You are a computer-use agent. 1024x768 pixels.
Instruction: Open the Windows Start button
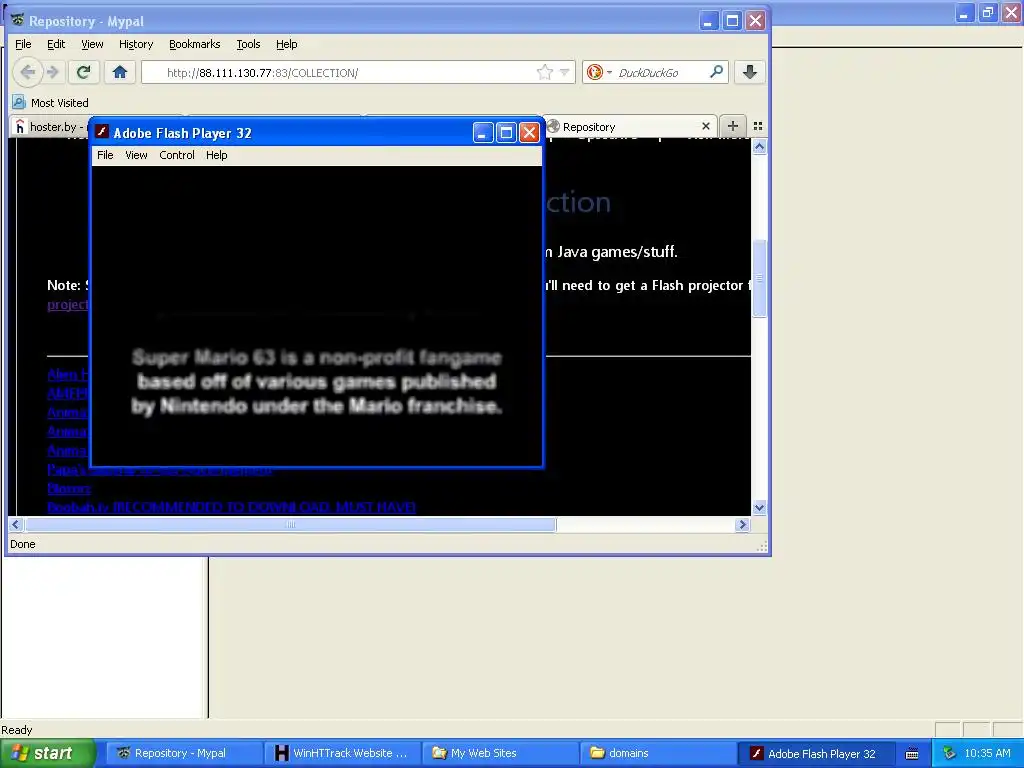pos(47,753)
